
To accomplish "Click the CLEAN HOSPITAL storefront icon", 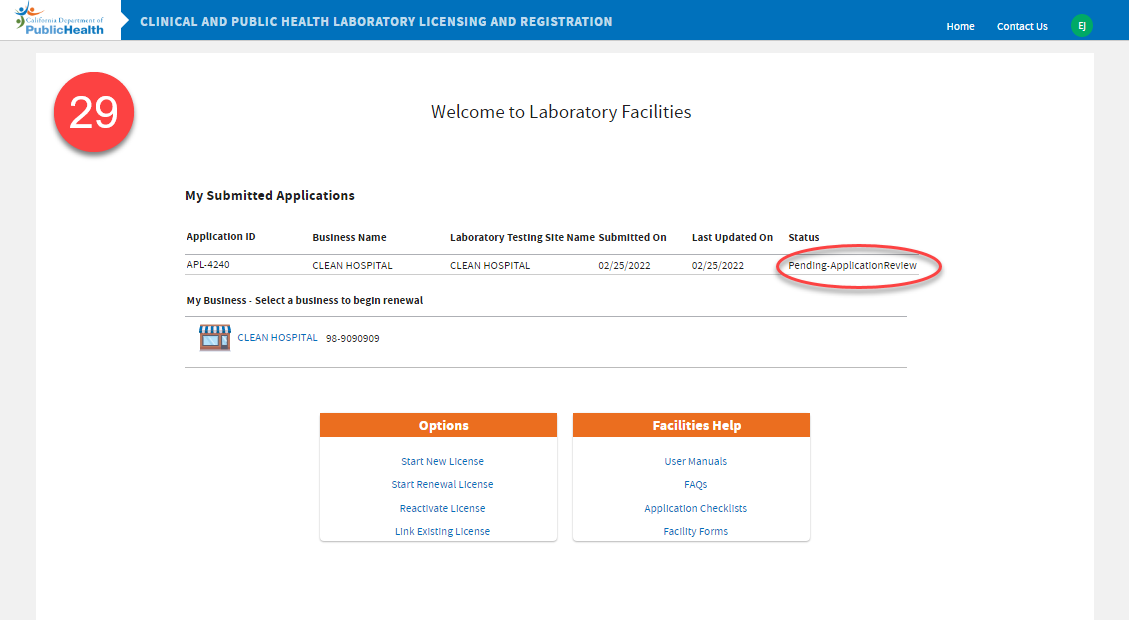I will coord(215,337).
